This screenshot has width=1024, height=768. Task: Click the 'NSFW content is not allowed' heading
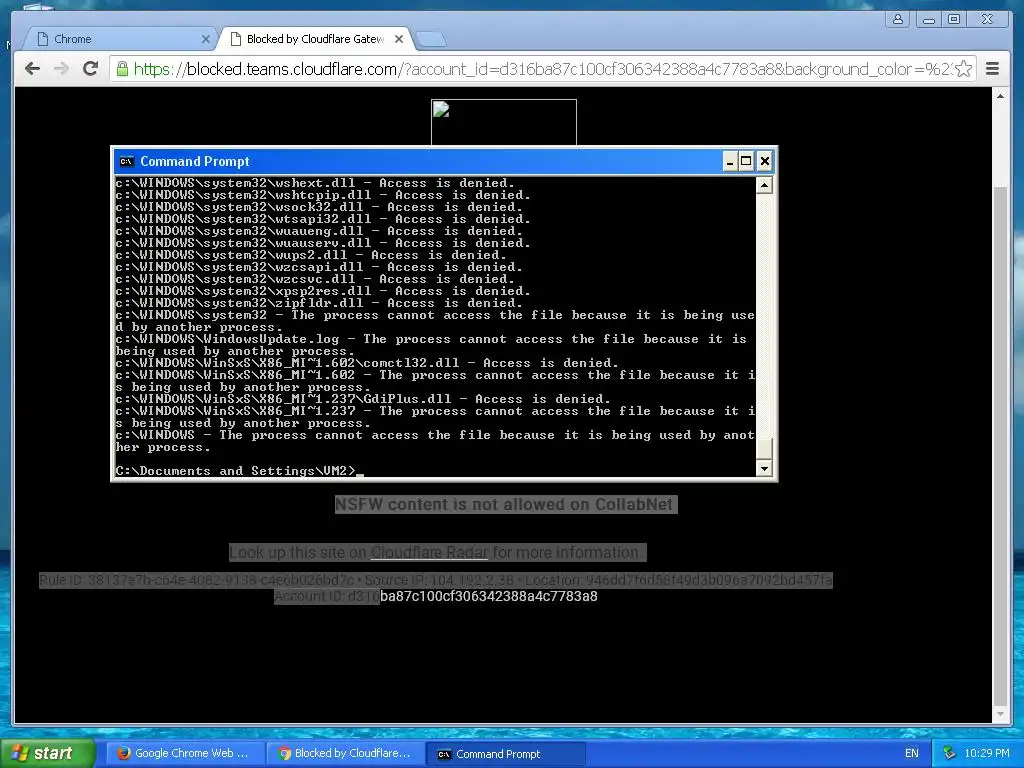(505, 504)
